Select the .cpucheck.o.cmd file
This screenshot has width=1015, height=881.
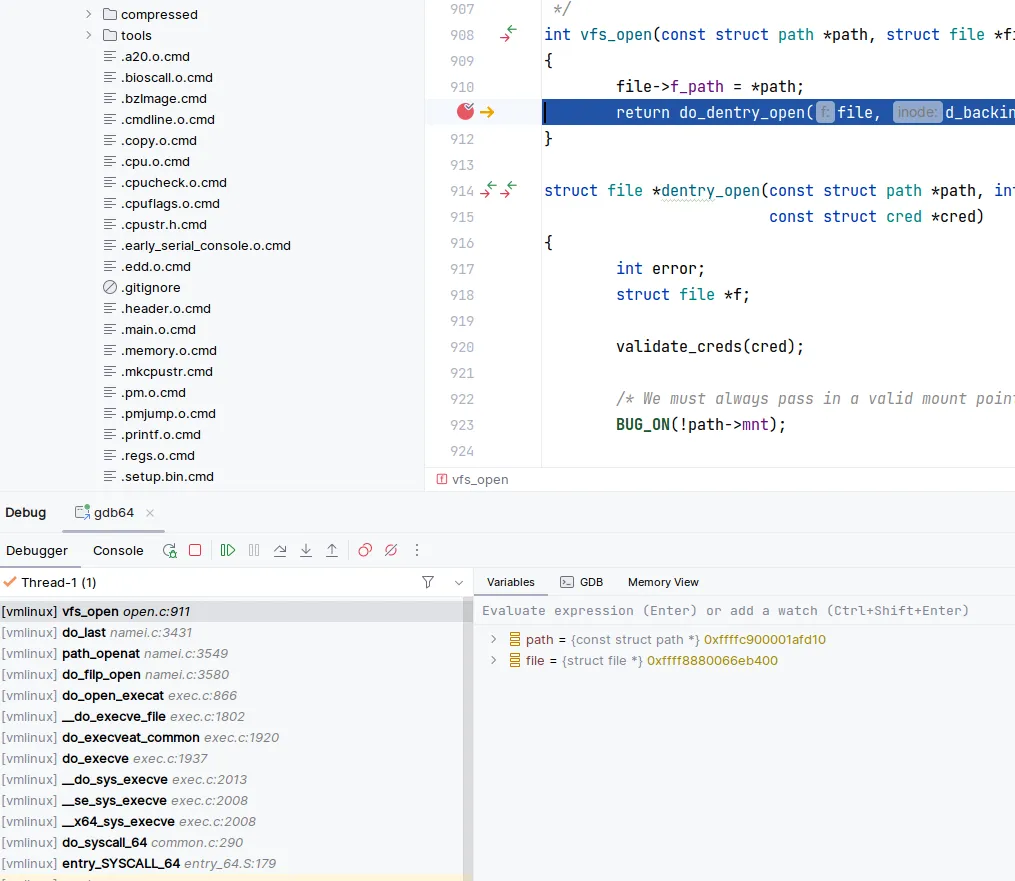(x=165, y=183)
